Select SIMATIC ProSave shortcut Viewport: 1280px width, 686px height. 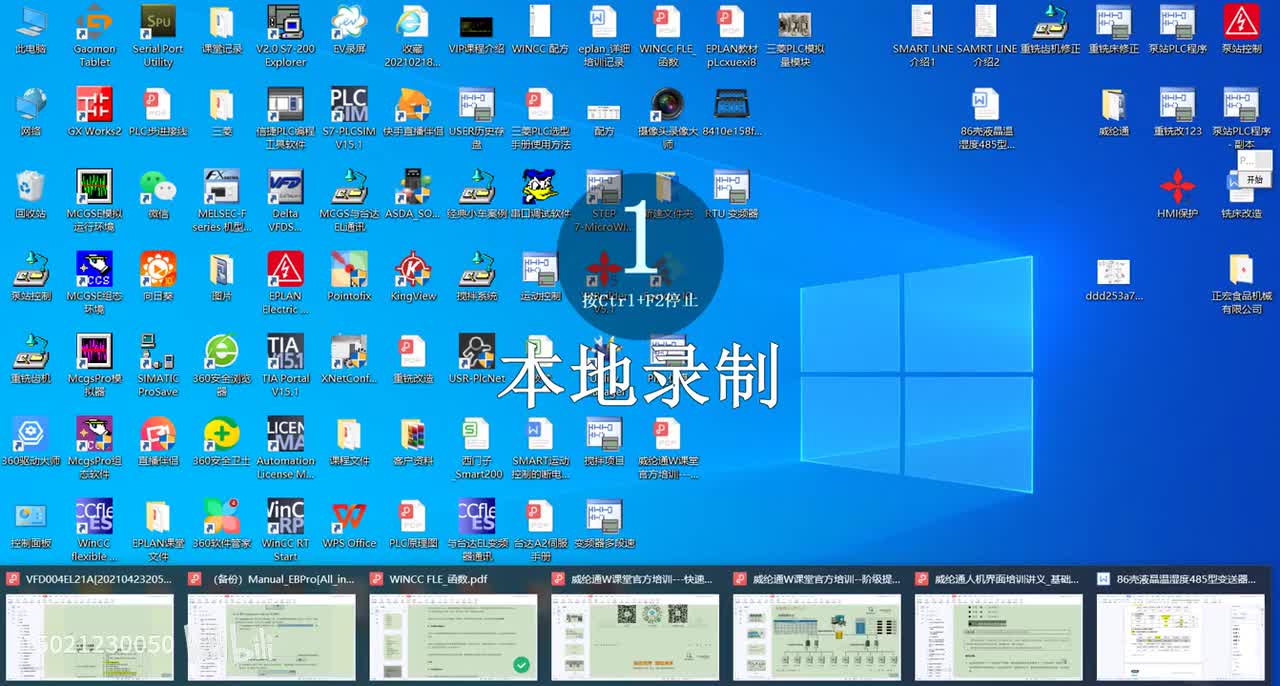(158, 366)
